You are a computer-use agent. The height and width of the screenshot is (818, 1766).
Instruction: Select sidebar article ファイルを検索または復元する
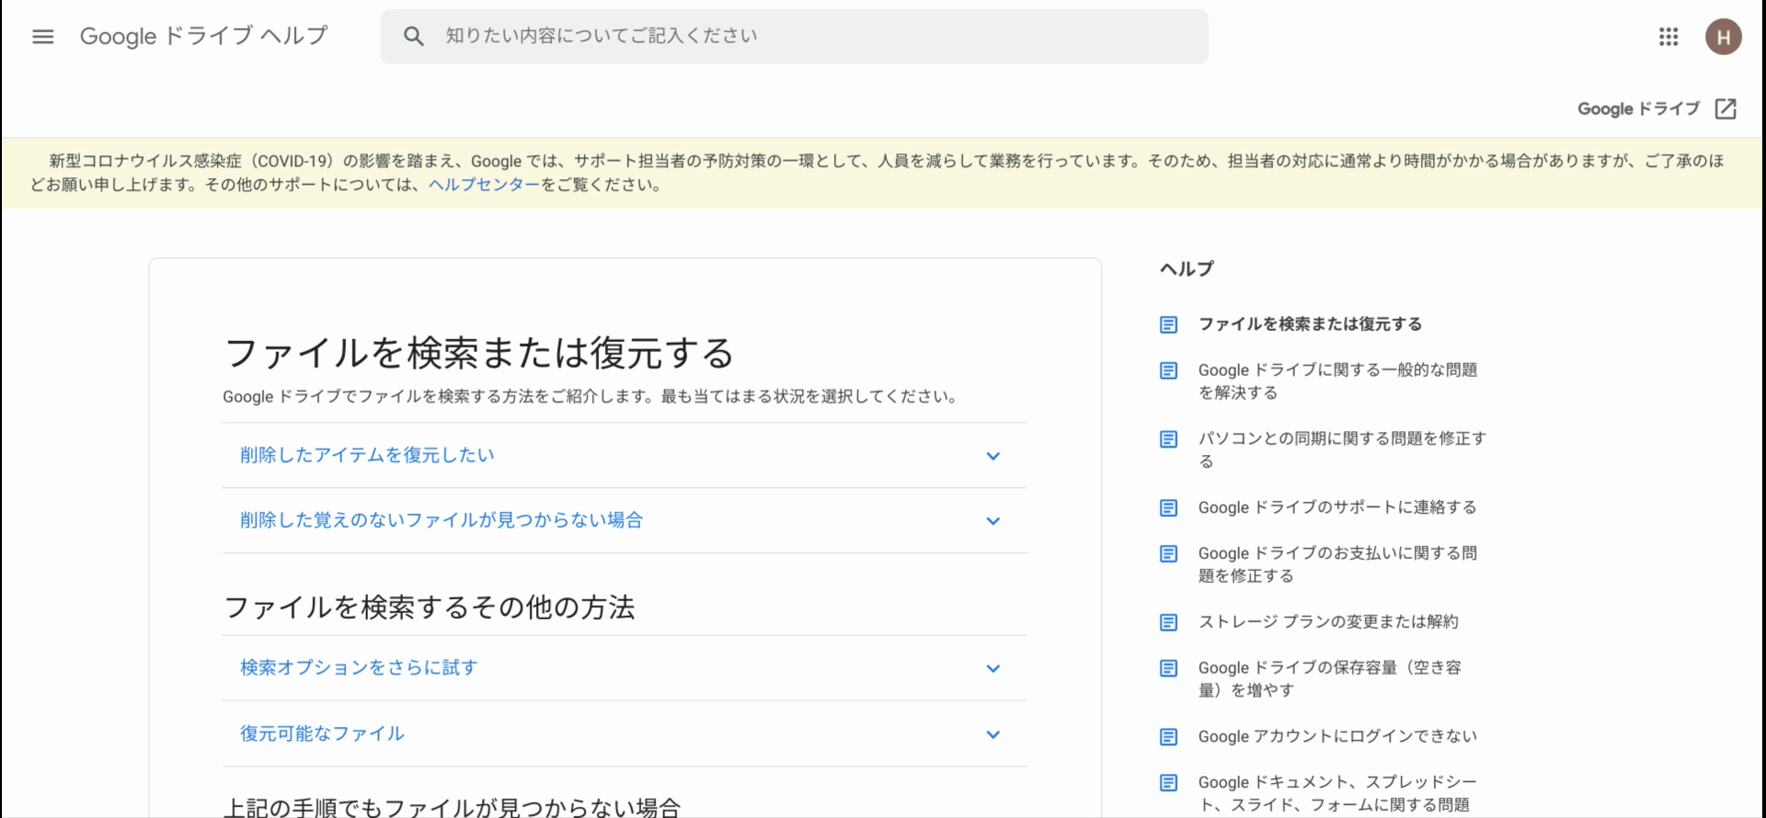tap(1310, 324)
